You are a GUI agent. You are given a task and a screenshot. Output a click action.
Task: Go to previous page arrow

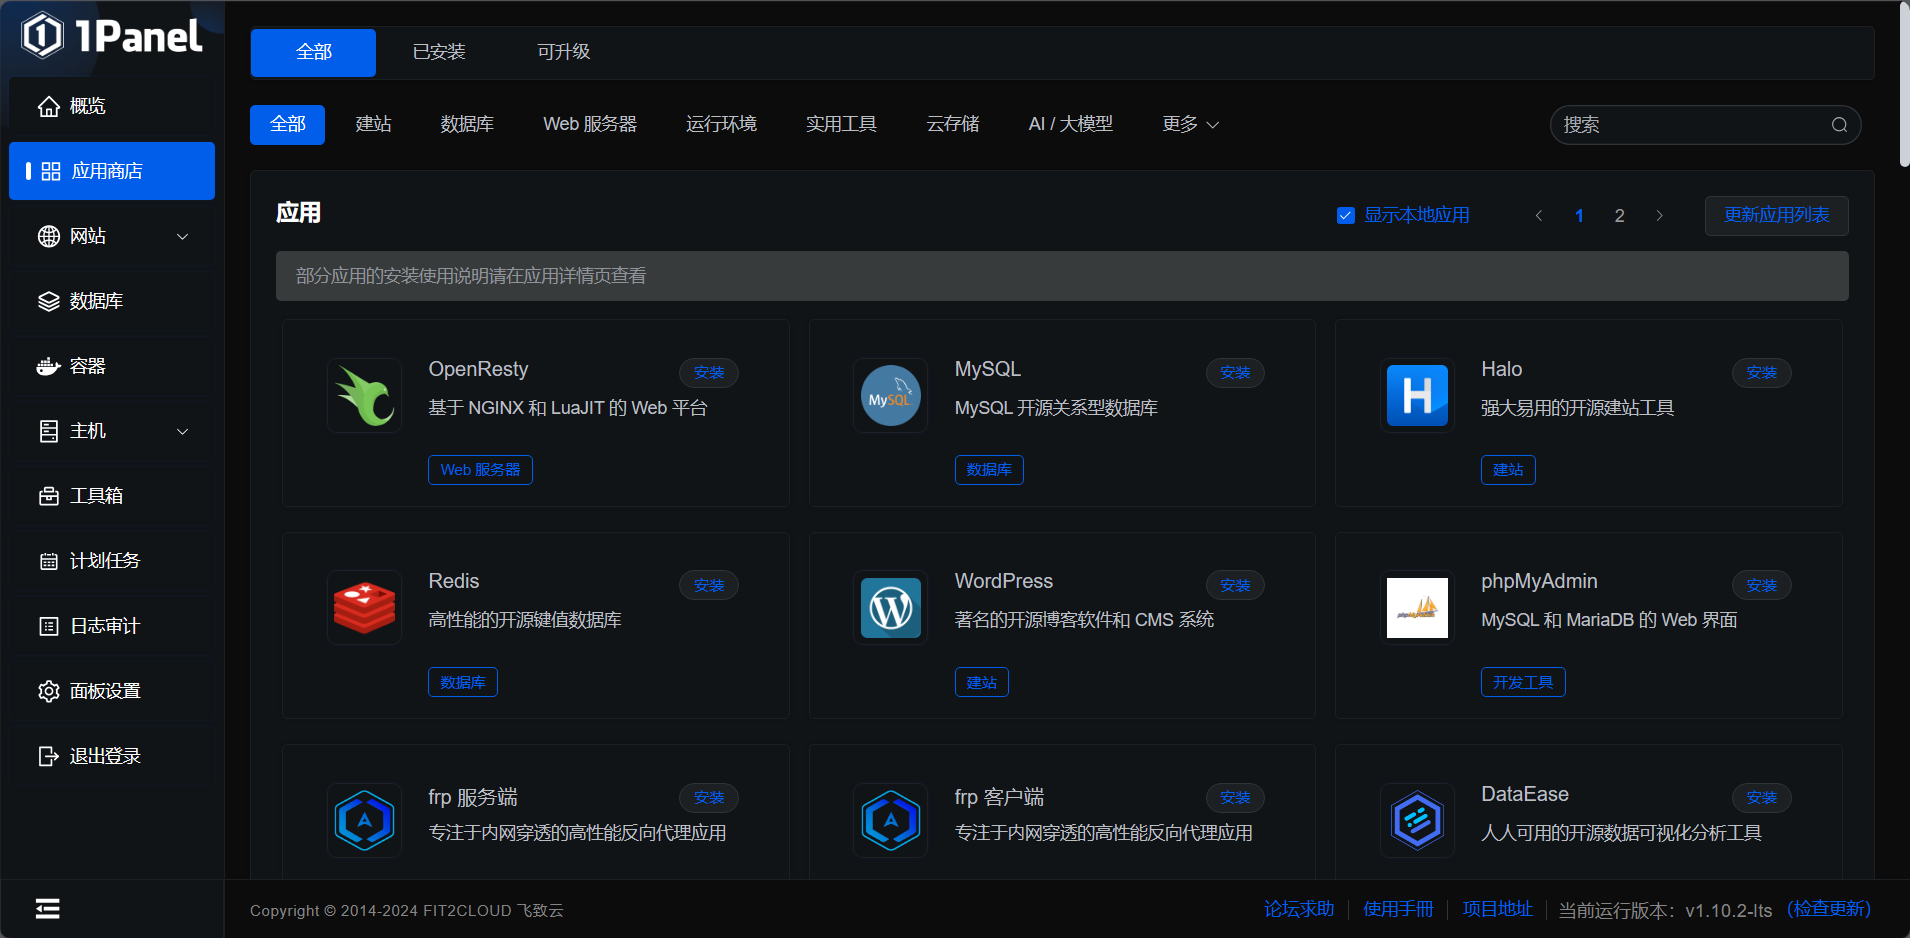[1539, 216]
